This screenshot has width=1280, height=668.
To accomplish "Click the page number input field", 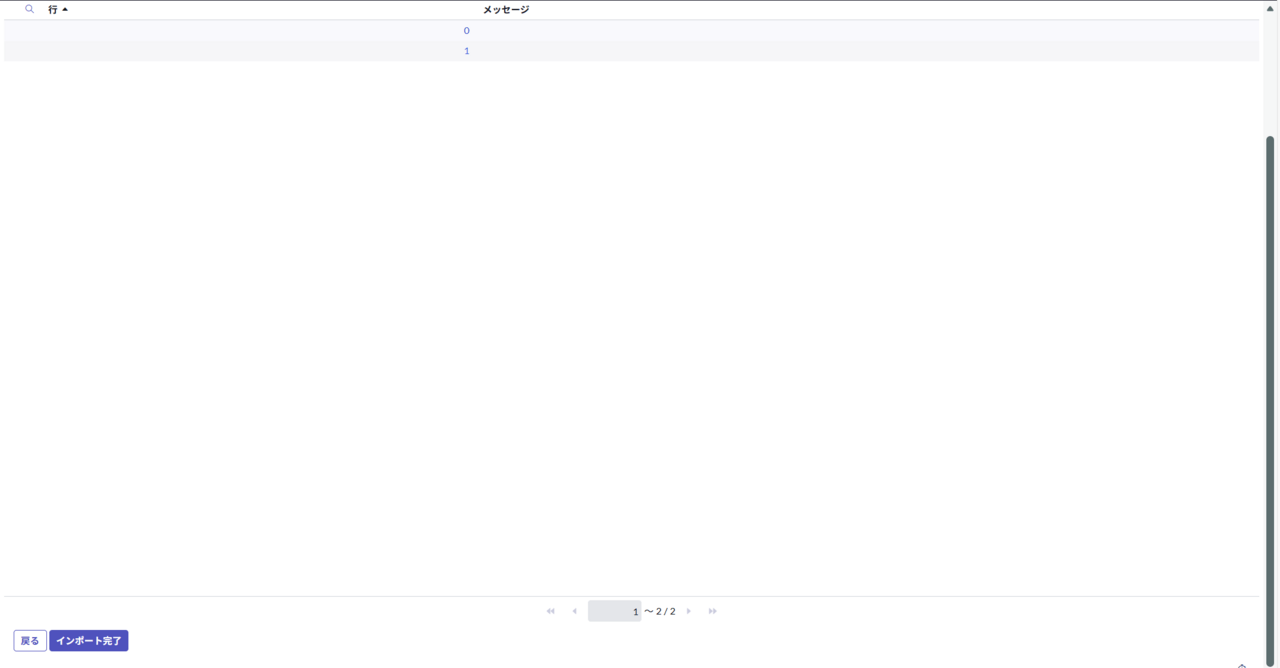I will 614,611.
